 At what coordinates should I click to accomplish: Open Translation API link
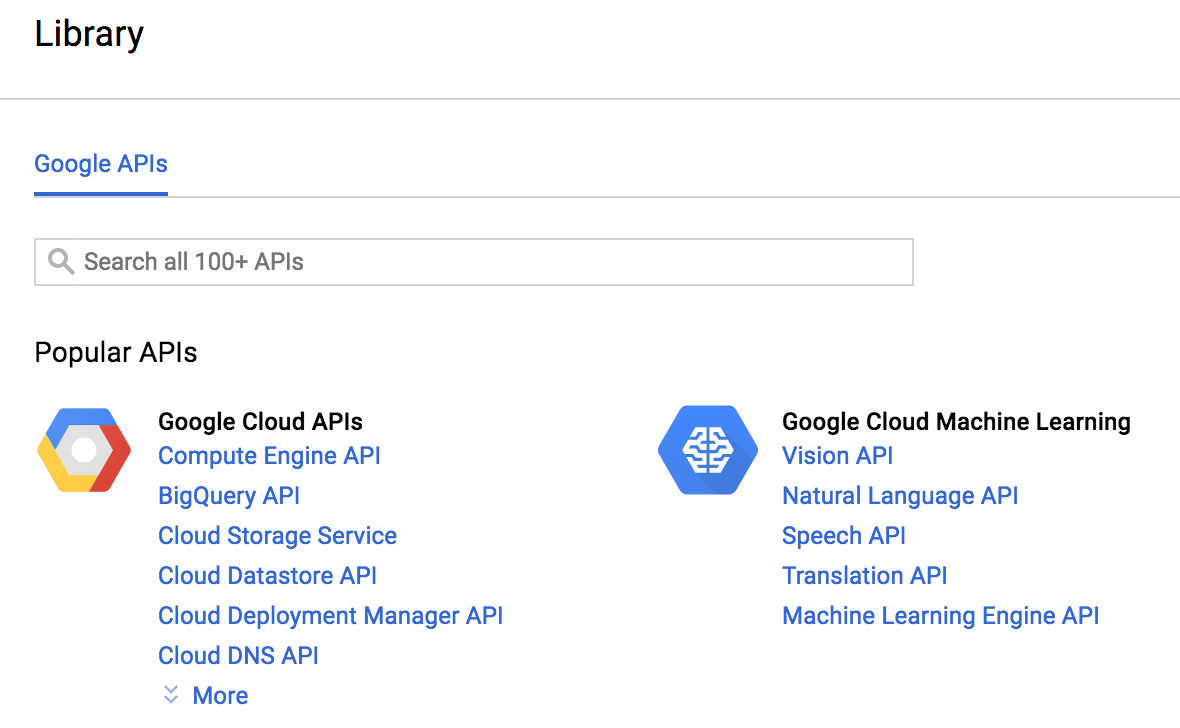tap(865, 575)
